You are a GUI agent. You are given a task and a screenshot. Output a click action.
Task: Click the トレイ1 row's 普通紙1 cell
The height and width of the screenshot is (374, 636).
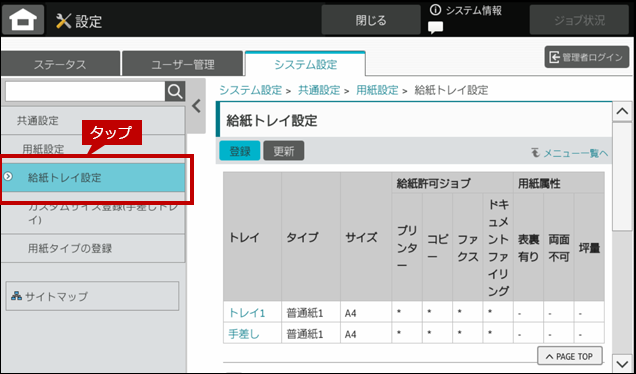click(x=311, y=313)
